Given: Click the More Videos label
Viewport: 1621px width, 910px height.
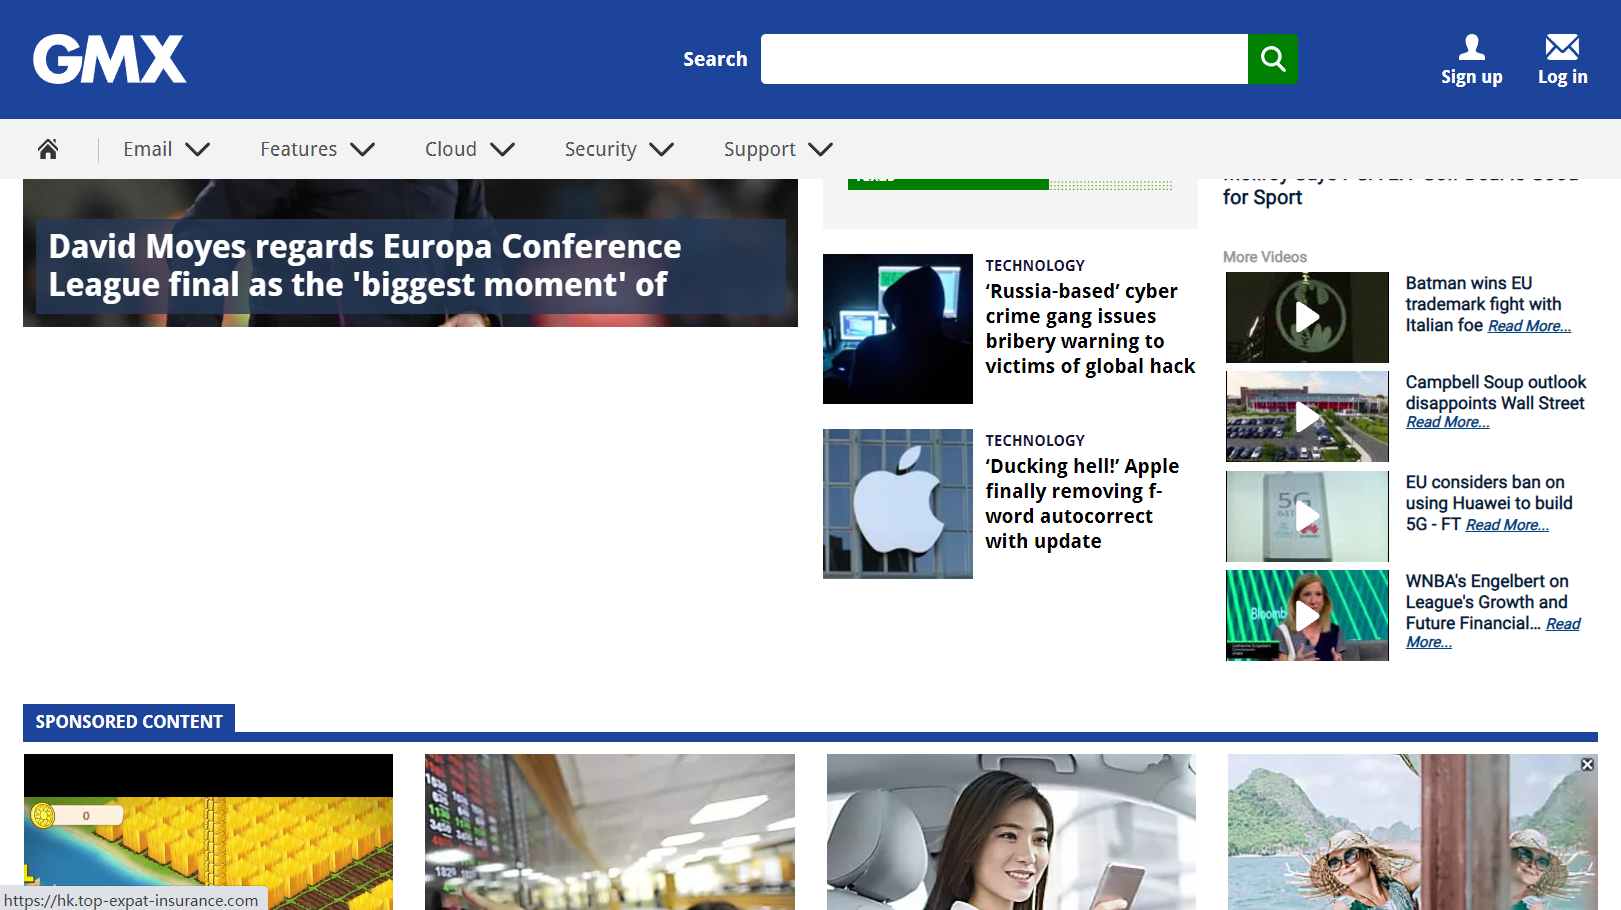Looking at the screenshot, I should (x=1265, y=257).
